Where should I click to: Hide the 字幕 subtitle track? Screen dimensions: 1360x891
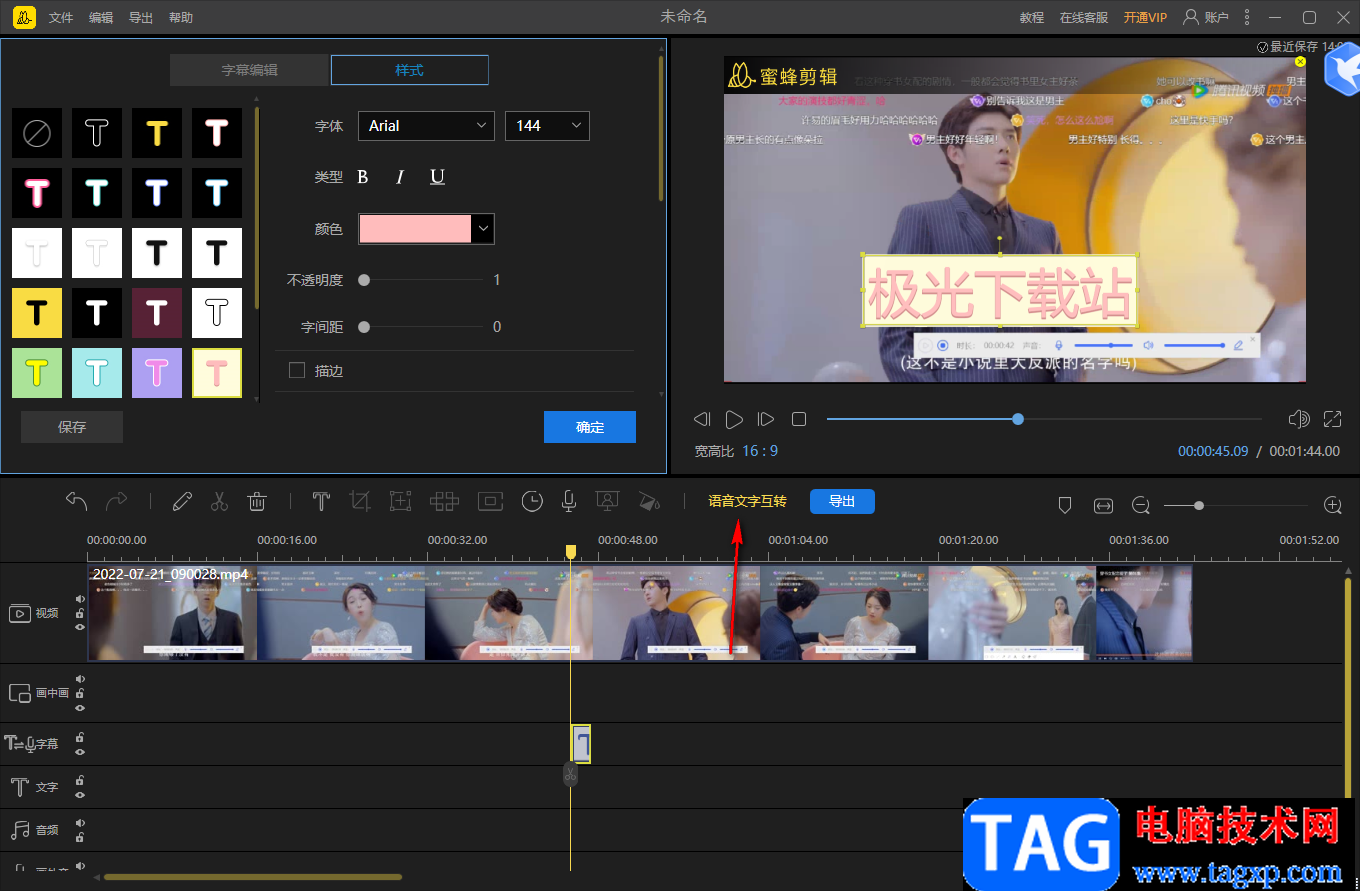click(x=80, y=751)
